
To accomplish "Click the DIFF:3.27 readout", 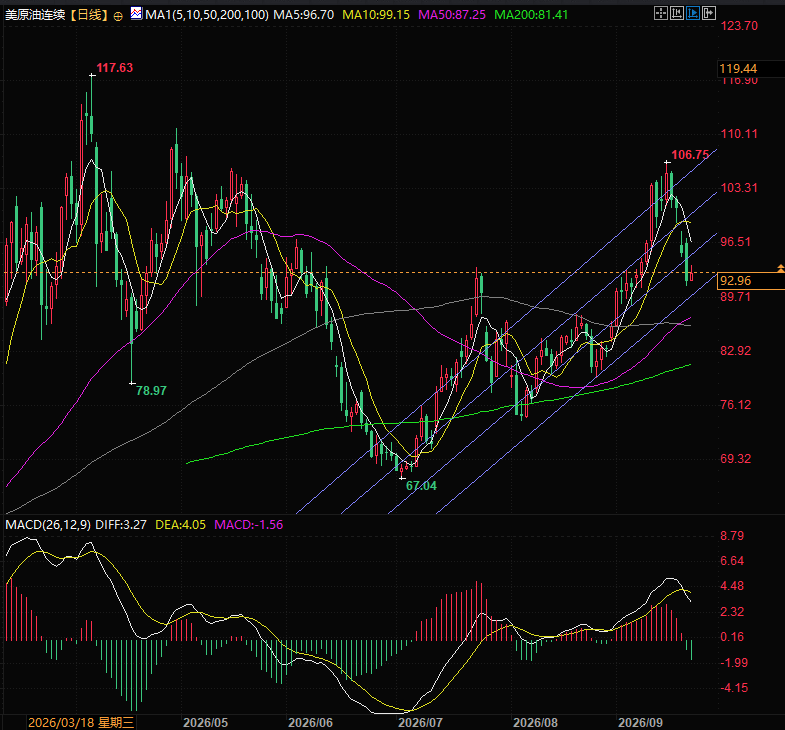I will pyautogui.click(x=121, y=525).
